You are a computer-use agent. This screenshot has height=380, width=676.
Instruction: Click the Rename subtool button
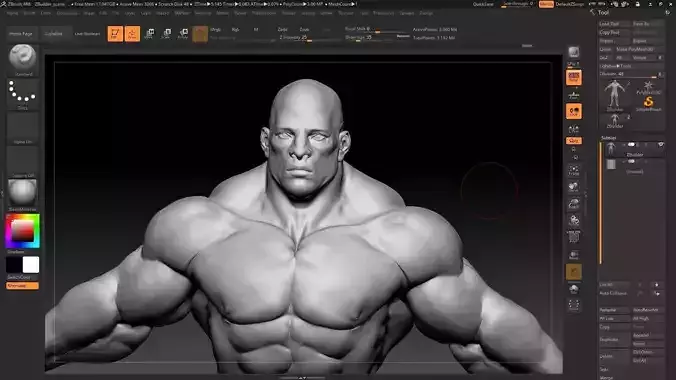point(615,310)
